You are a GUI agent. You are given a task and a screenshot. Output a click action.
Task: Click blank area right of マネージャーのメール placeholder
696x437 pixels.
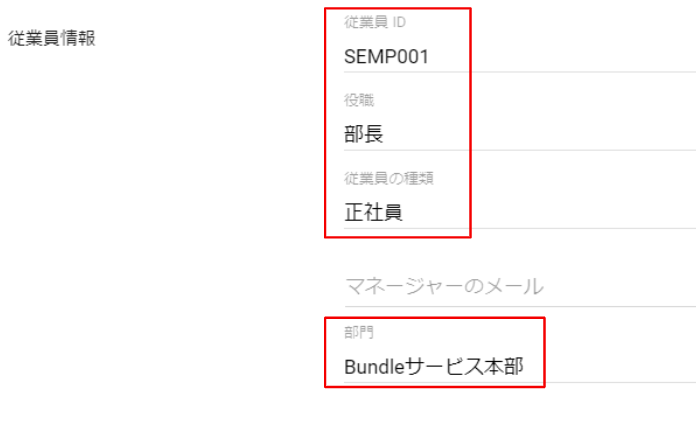(620, 287)
